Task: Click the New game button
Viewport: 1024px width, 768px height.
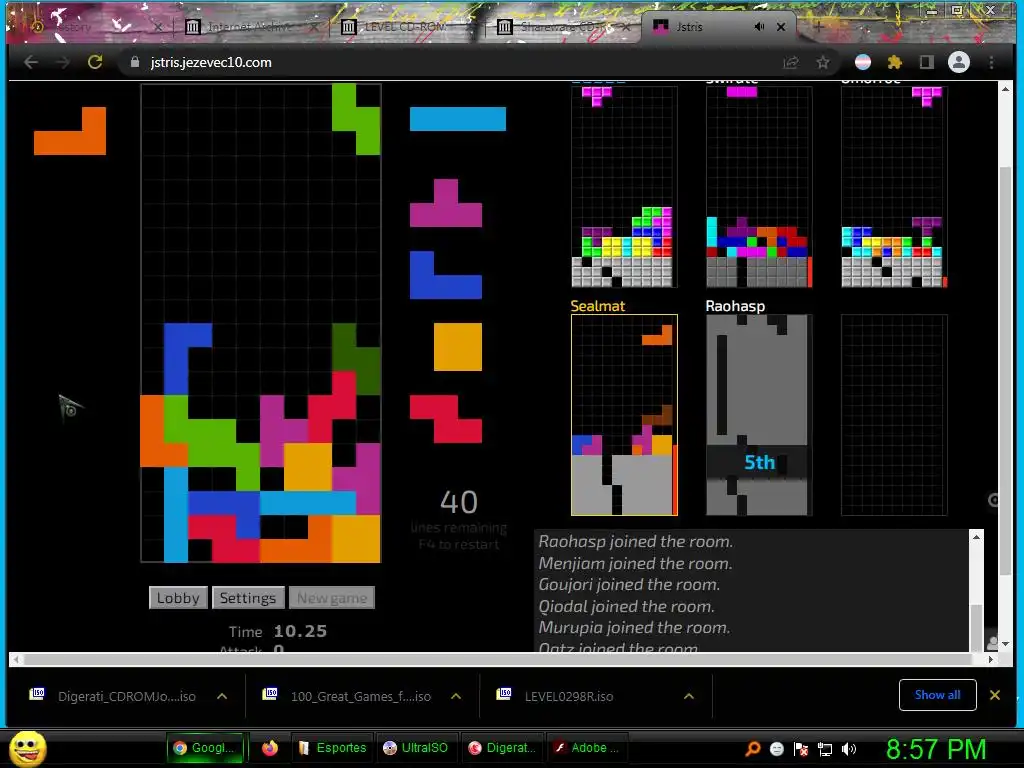Action: [332, 598]
